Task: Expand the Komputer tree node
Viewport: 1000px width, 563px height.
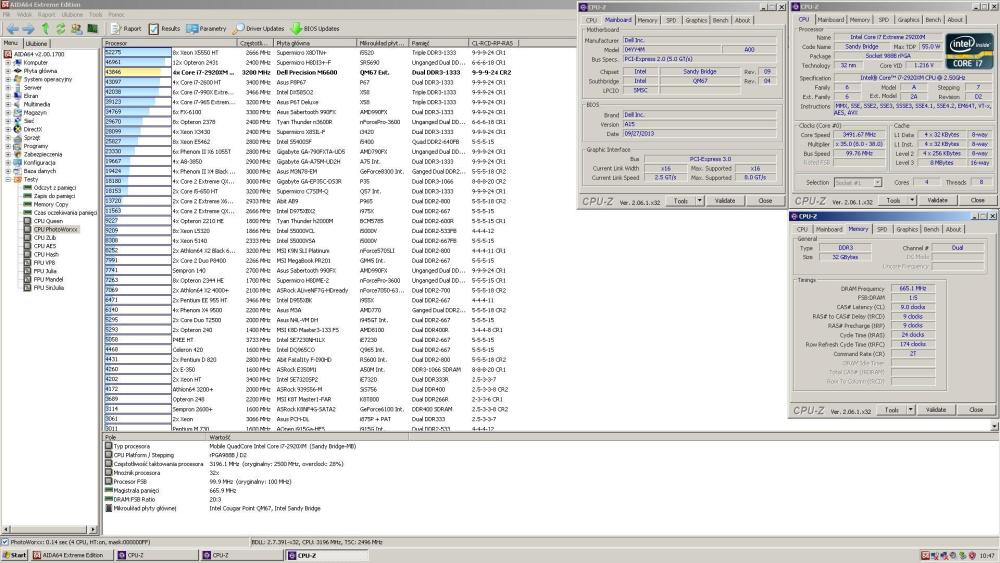Action: click(8, 62)
